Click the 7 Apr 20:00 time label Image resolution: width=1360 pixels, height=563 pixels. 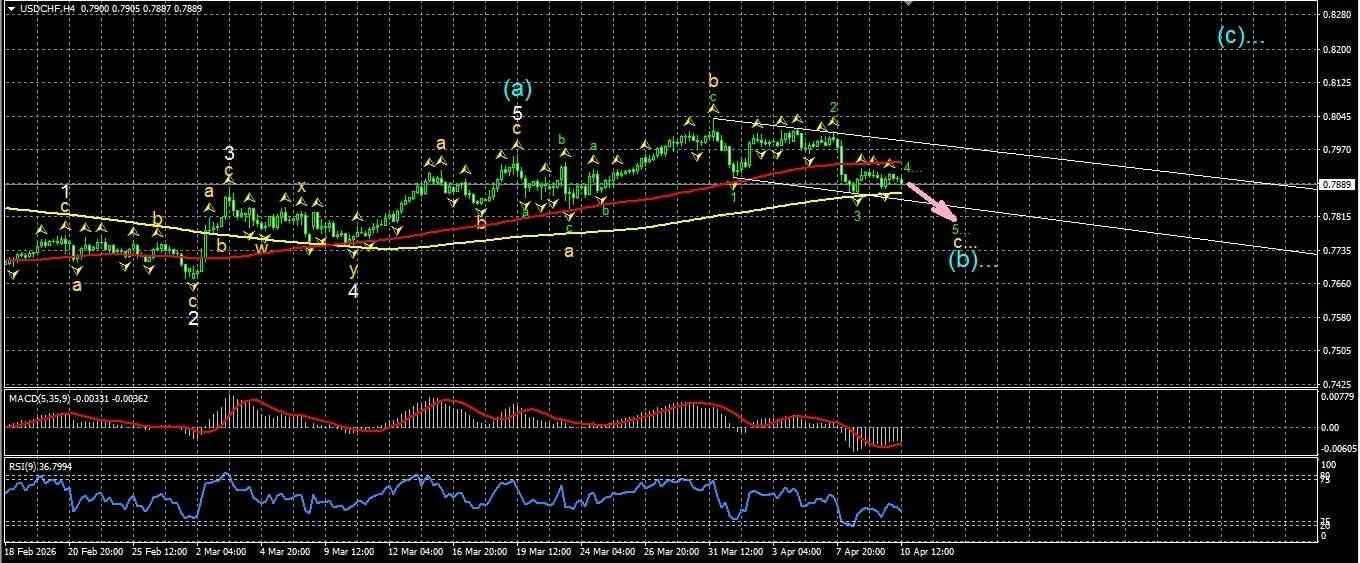(x=862, y=552)
